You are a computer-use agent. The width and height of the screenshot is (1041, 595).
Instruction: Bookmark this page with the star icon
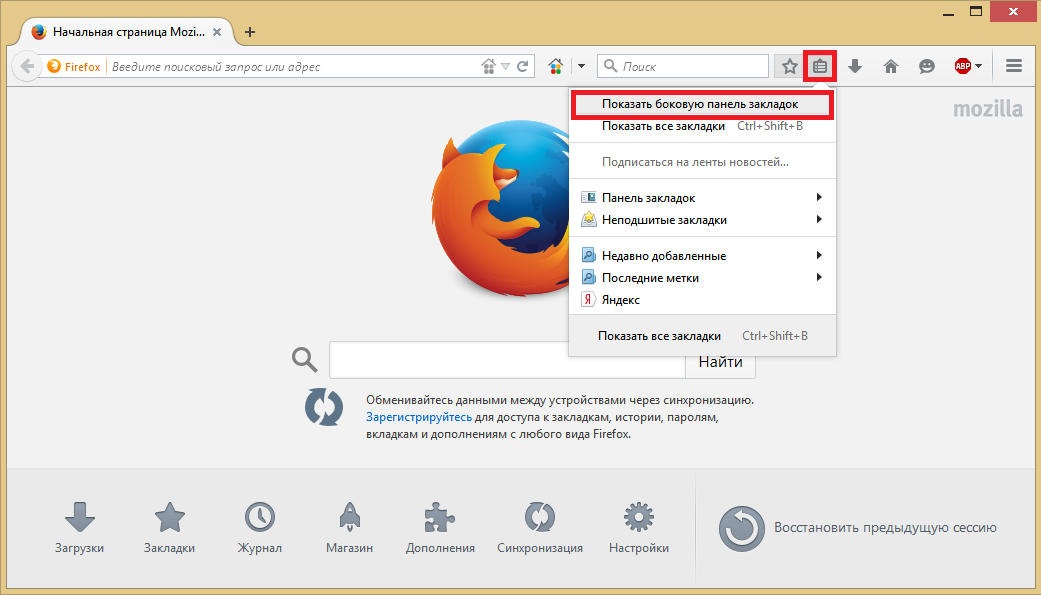[x=789, y=66]
